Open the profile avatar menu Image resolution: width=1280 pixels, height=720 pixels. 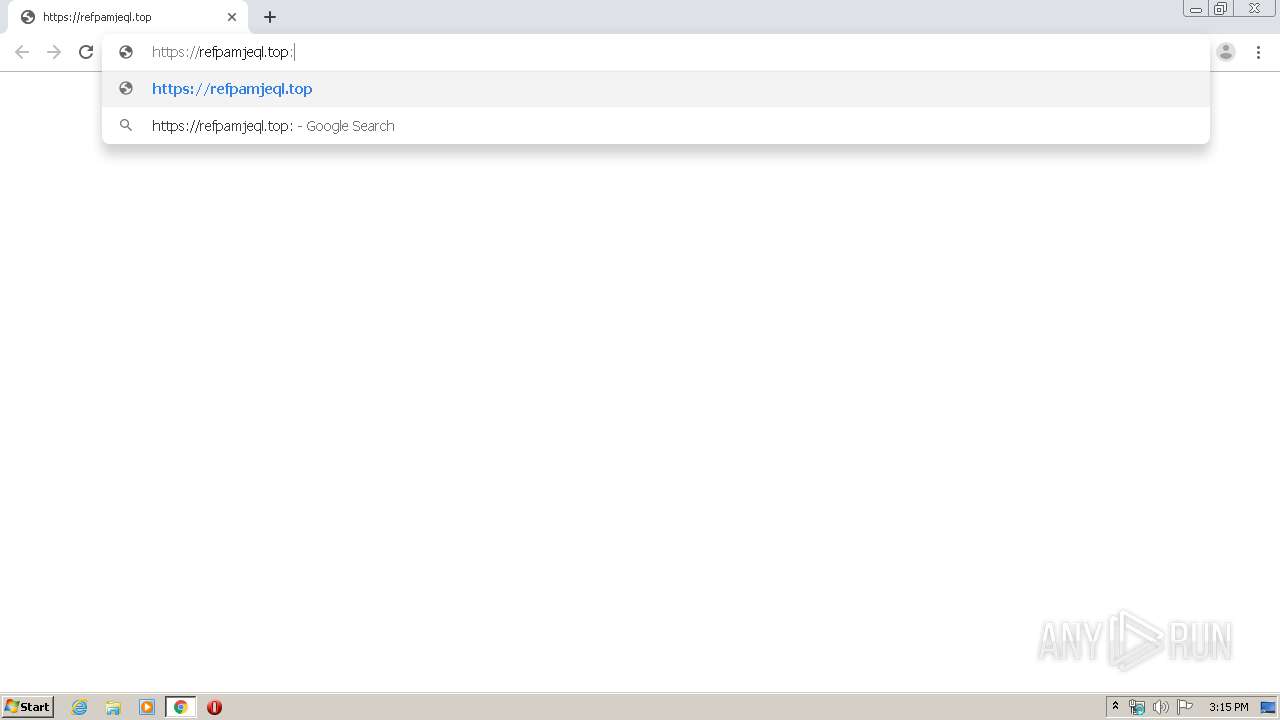[1226, 52]
